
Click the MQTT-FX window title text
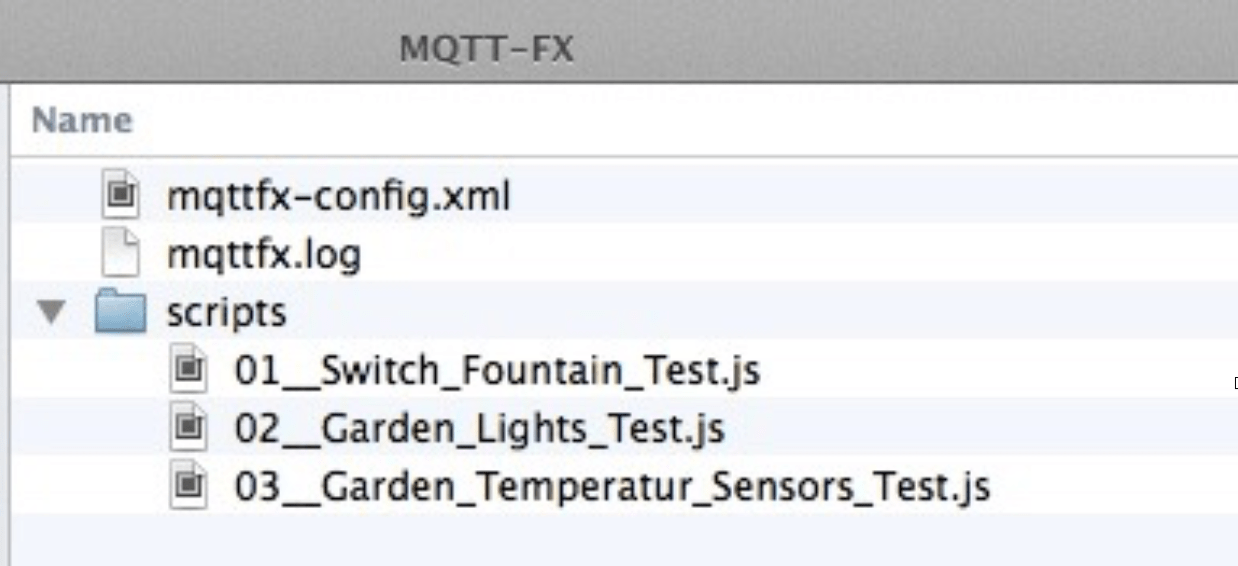click(x=486, y=48)
